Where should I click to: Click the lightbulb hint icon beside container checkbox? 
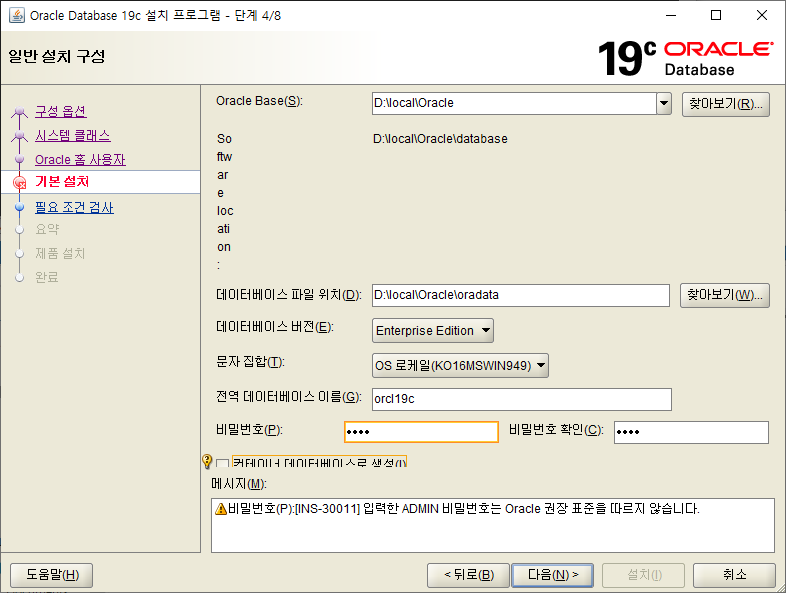[207, 461]
